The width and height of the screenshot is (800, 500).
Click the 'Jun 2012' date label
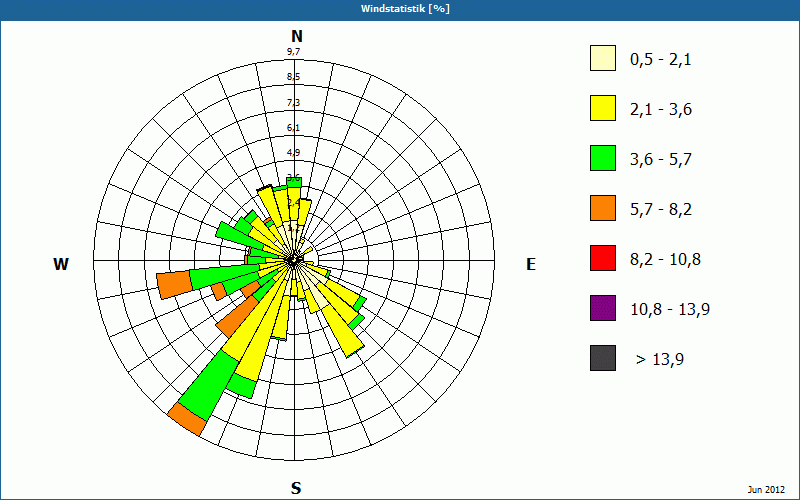[766, 490]
